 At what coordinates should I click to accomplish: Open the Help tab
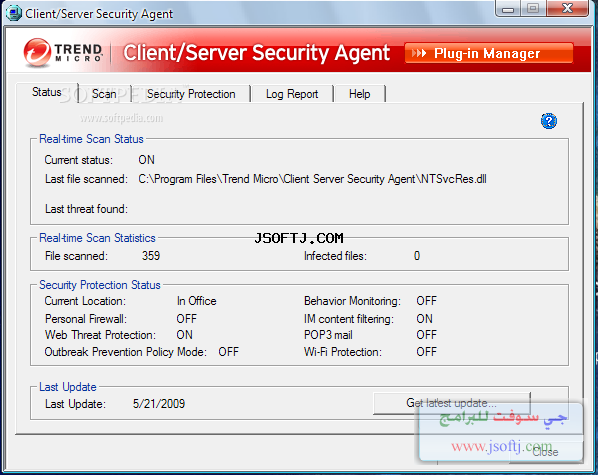(359, 94)
